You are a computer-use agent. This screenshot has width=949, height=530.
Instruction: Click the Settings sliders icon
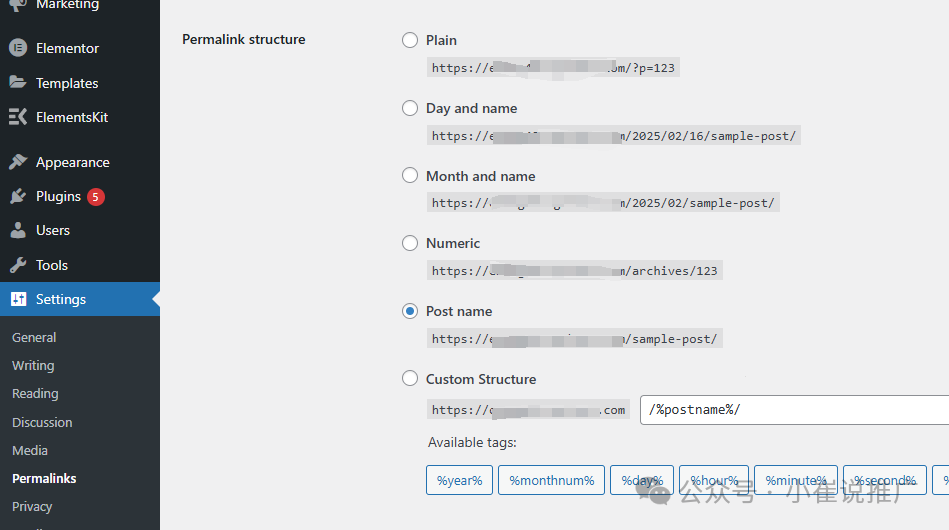(19, 299)
